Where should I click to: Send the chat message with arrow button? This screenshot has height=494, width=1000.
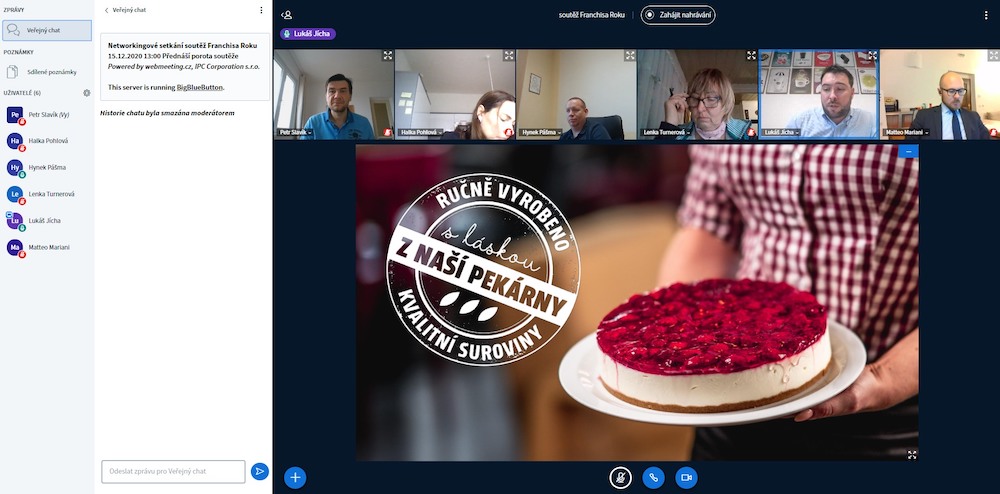[x=260, y=472]
